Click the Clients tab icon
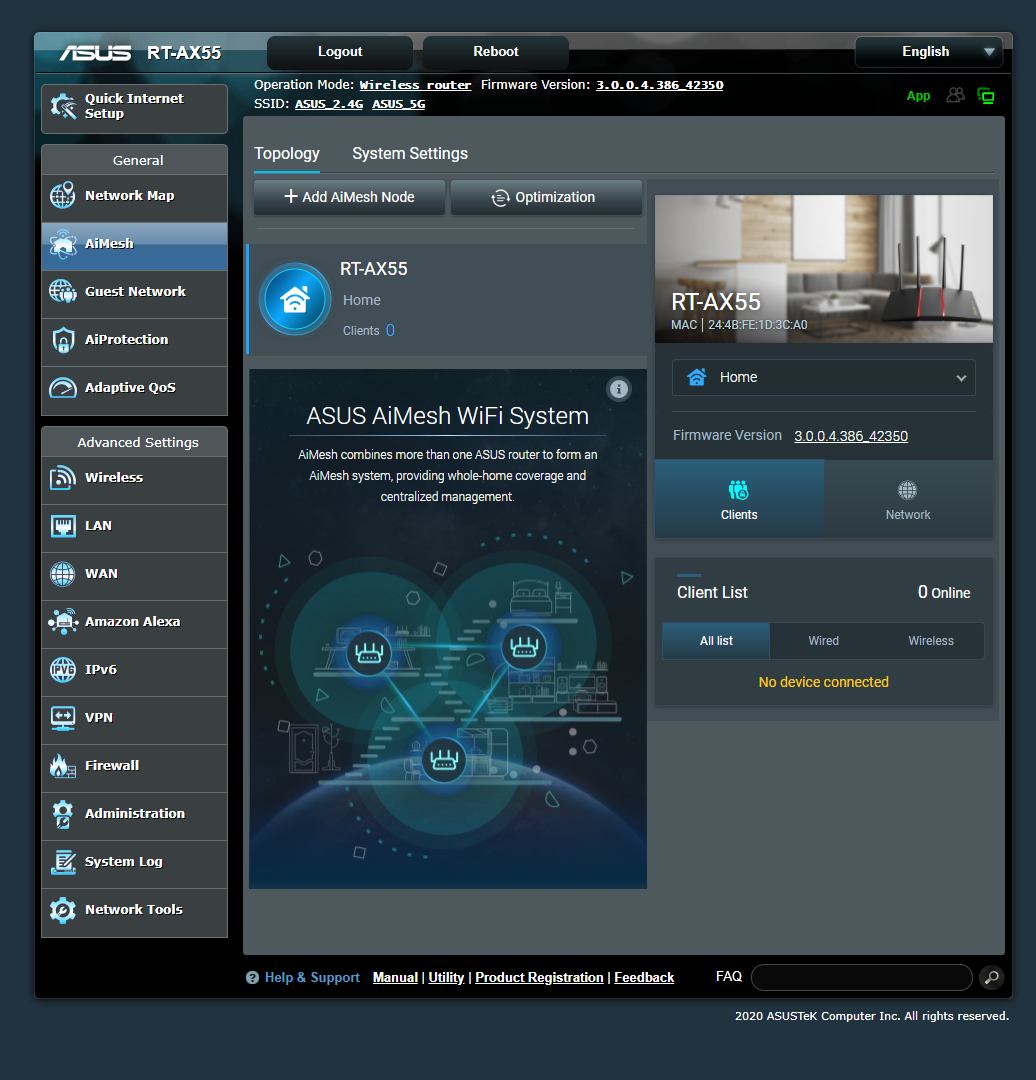 [x=738, y=490]
